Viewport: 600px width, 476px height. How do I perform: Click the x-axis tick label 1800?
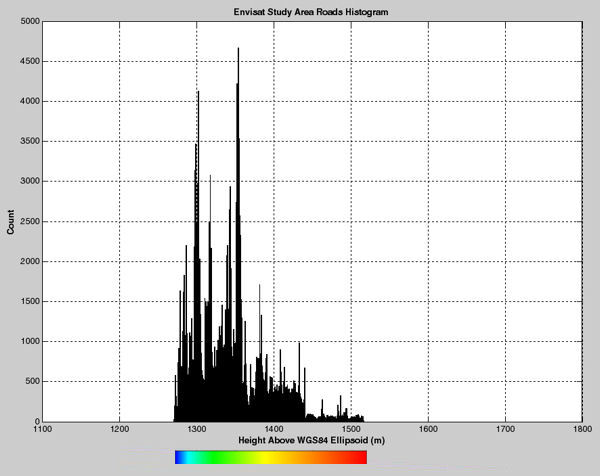click(583, 429)
